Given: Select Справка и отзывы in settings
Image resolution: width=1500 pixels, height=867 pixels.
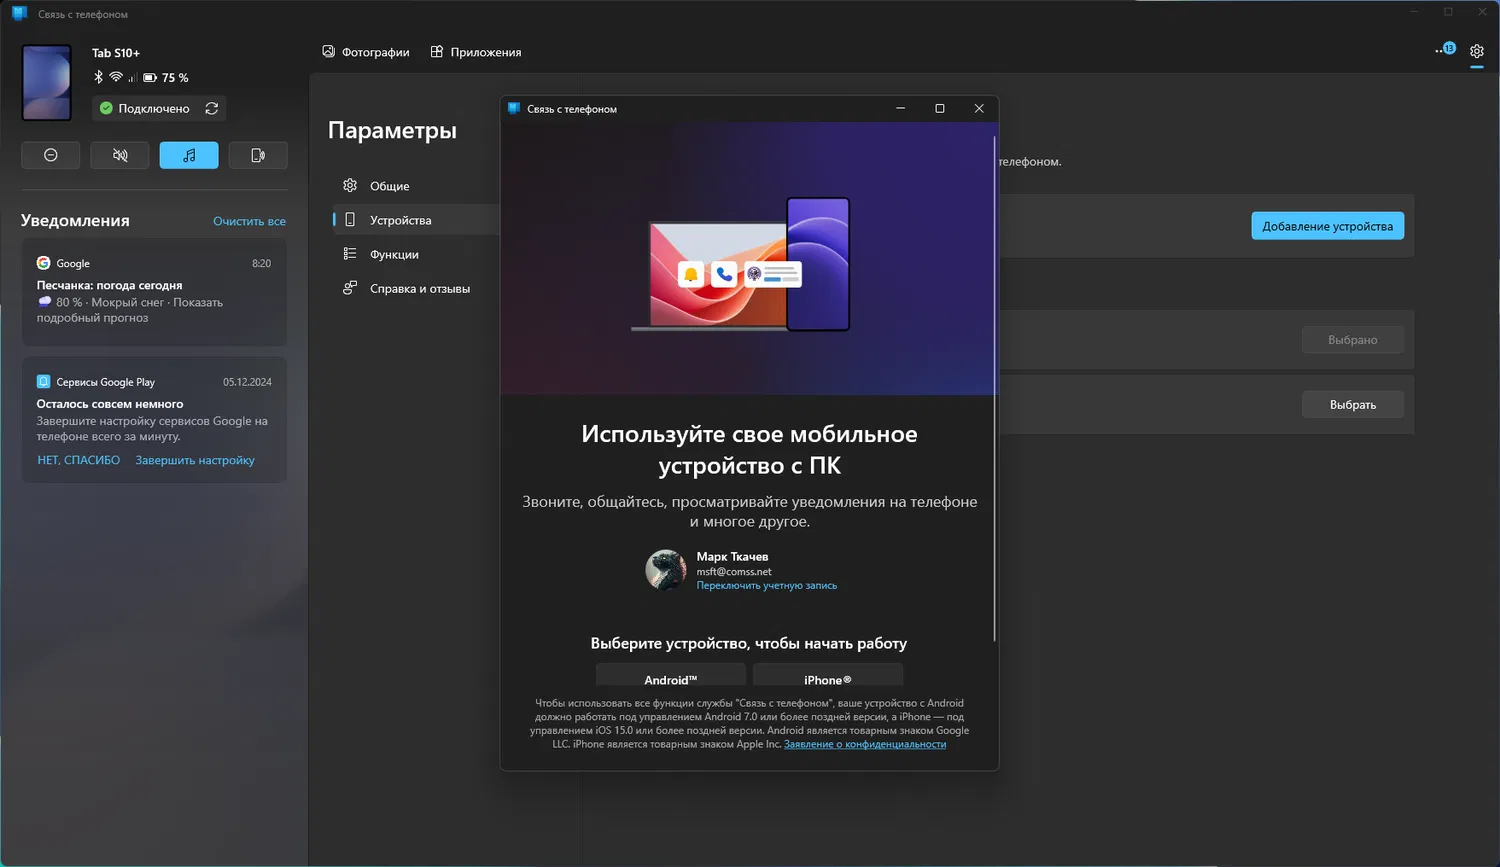Looking at the screenshot, I should 416,288.
